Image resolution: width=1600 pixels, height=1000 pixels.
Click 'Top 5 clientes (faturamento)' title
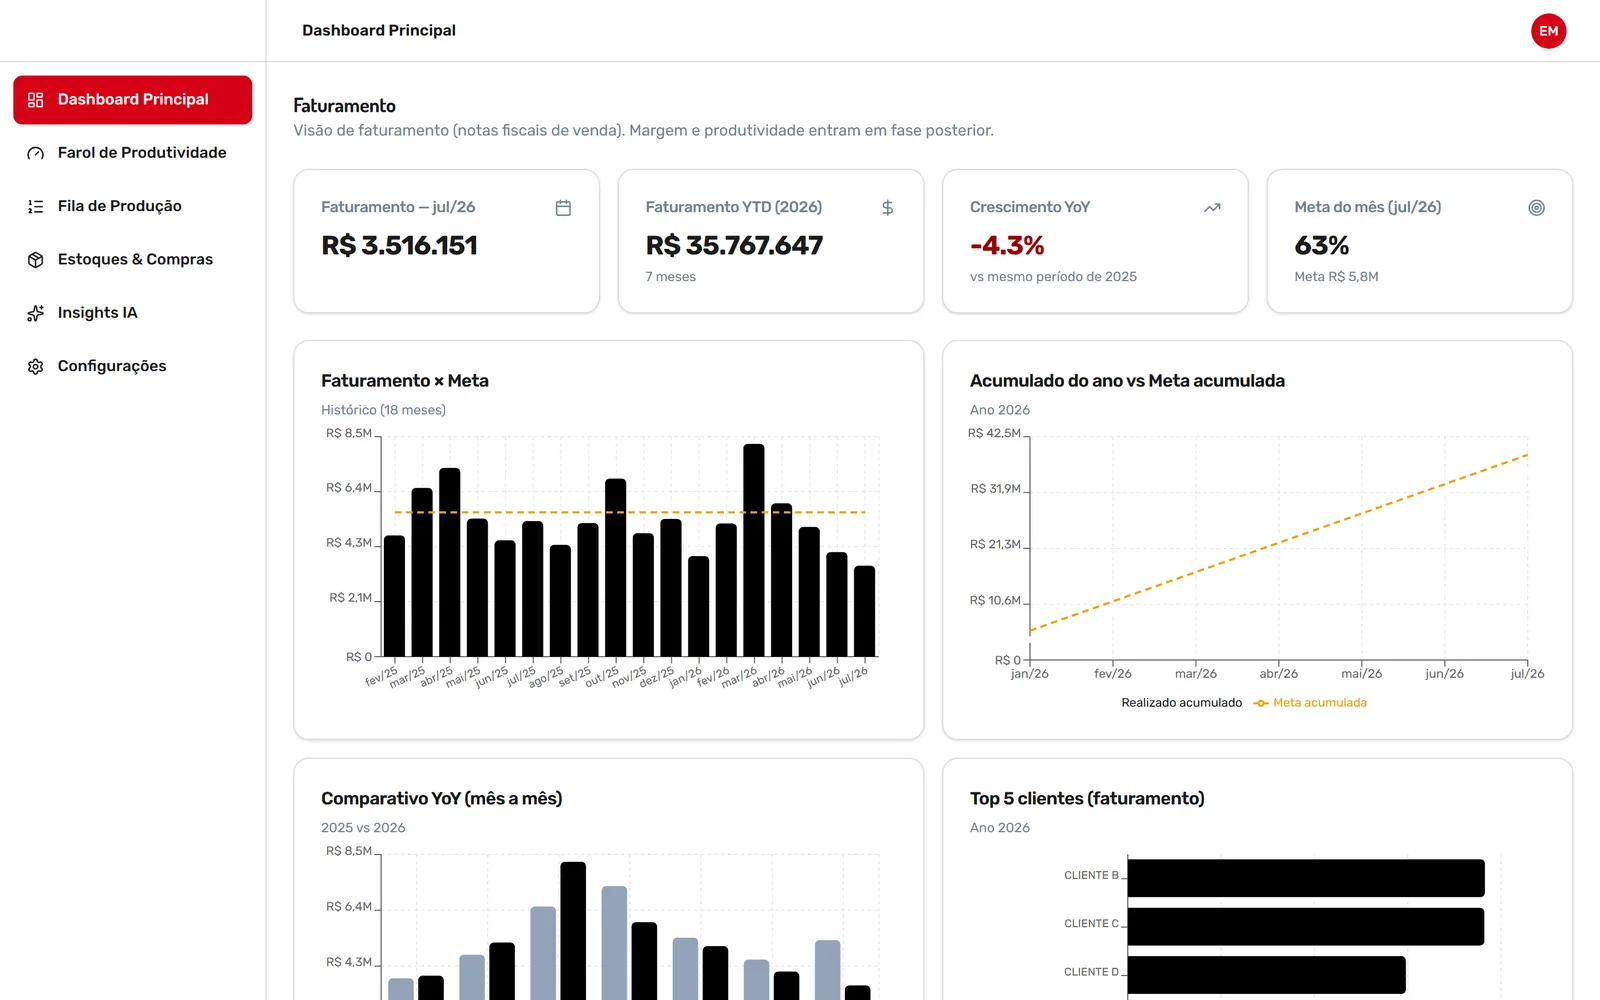click(1087, 799)
